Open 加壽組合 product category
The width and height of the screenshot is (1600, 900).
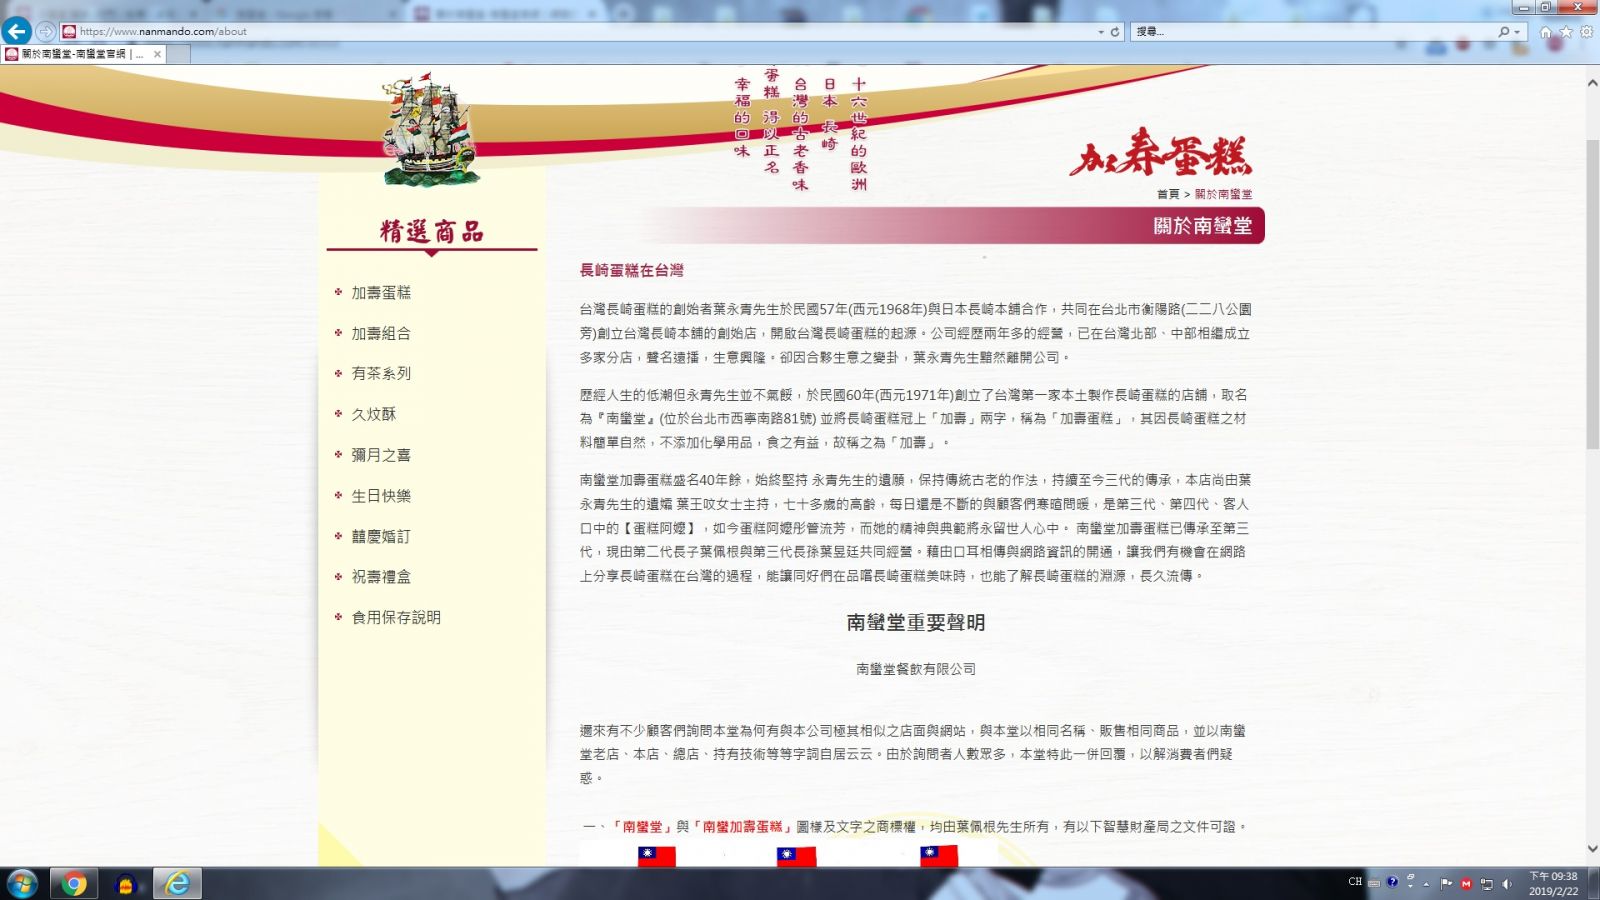(x=381, y=333)
